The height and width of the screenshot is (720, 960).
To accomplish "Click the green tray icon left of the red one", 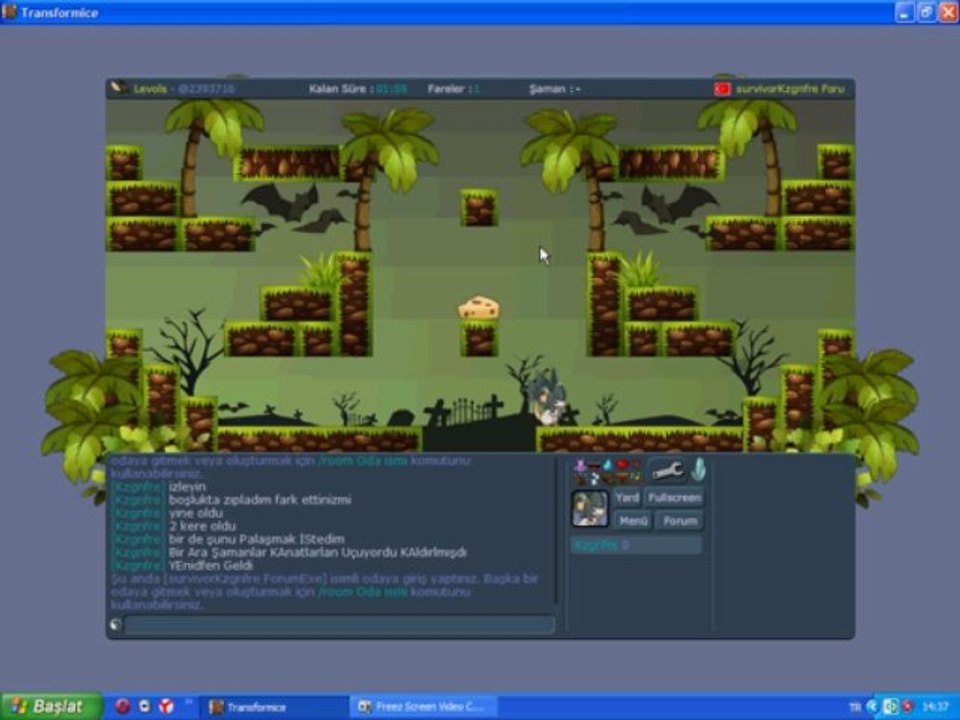I will click(x=891, y=707).
